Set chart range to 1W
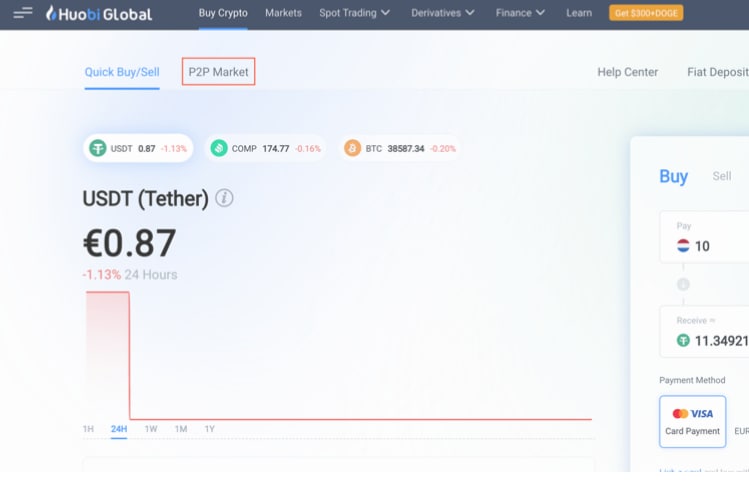The image size is (749, 482). (x=151, y=429)
